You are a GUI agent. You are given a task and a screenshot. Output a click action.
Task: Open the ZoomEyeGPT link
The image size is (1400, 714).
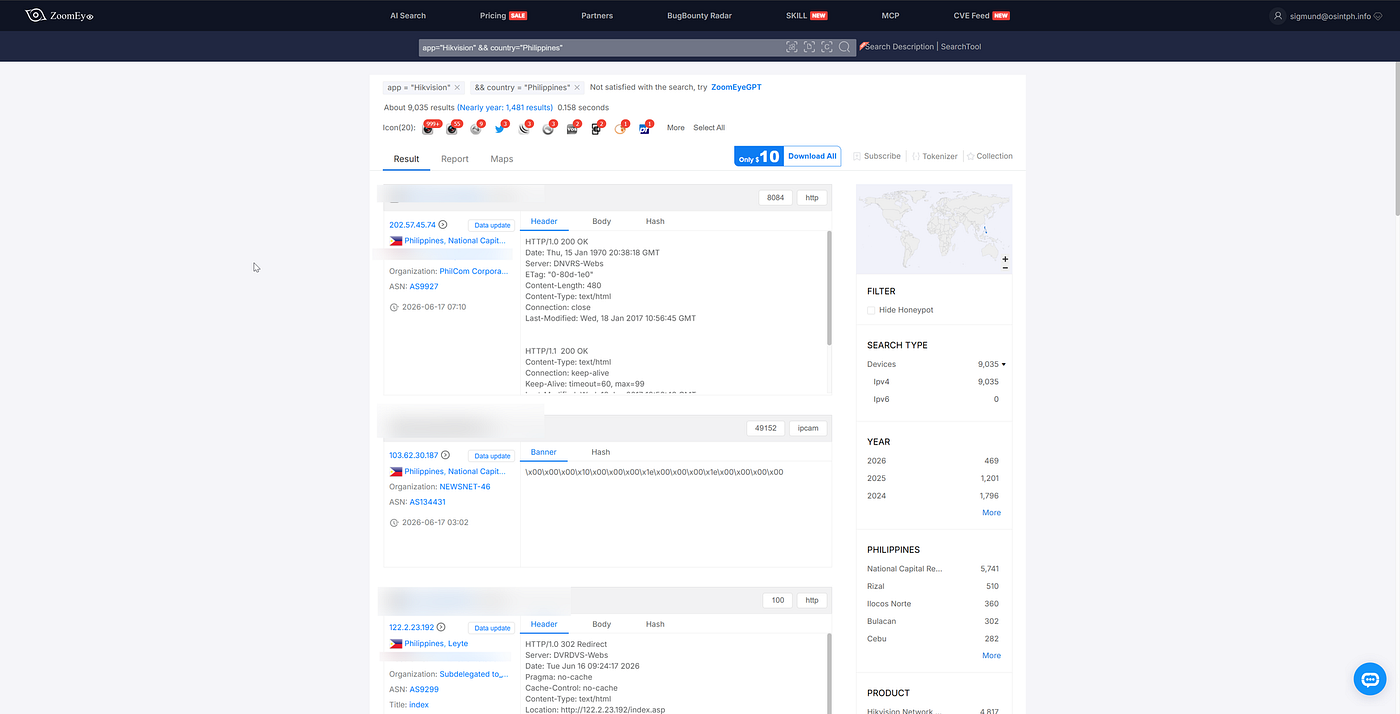click(x=736, y=88)
